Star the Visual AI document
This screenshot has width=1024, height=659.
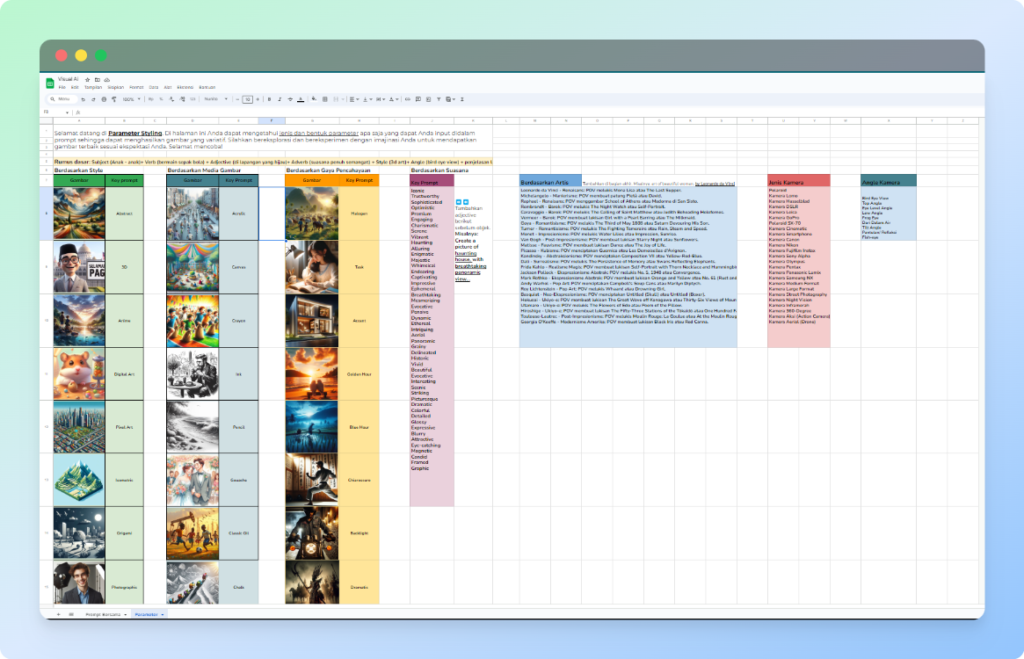point(87,79)
